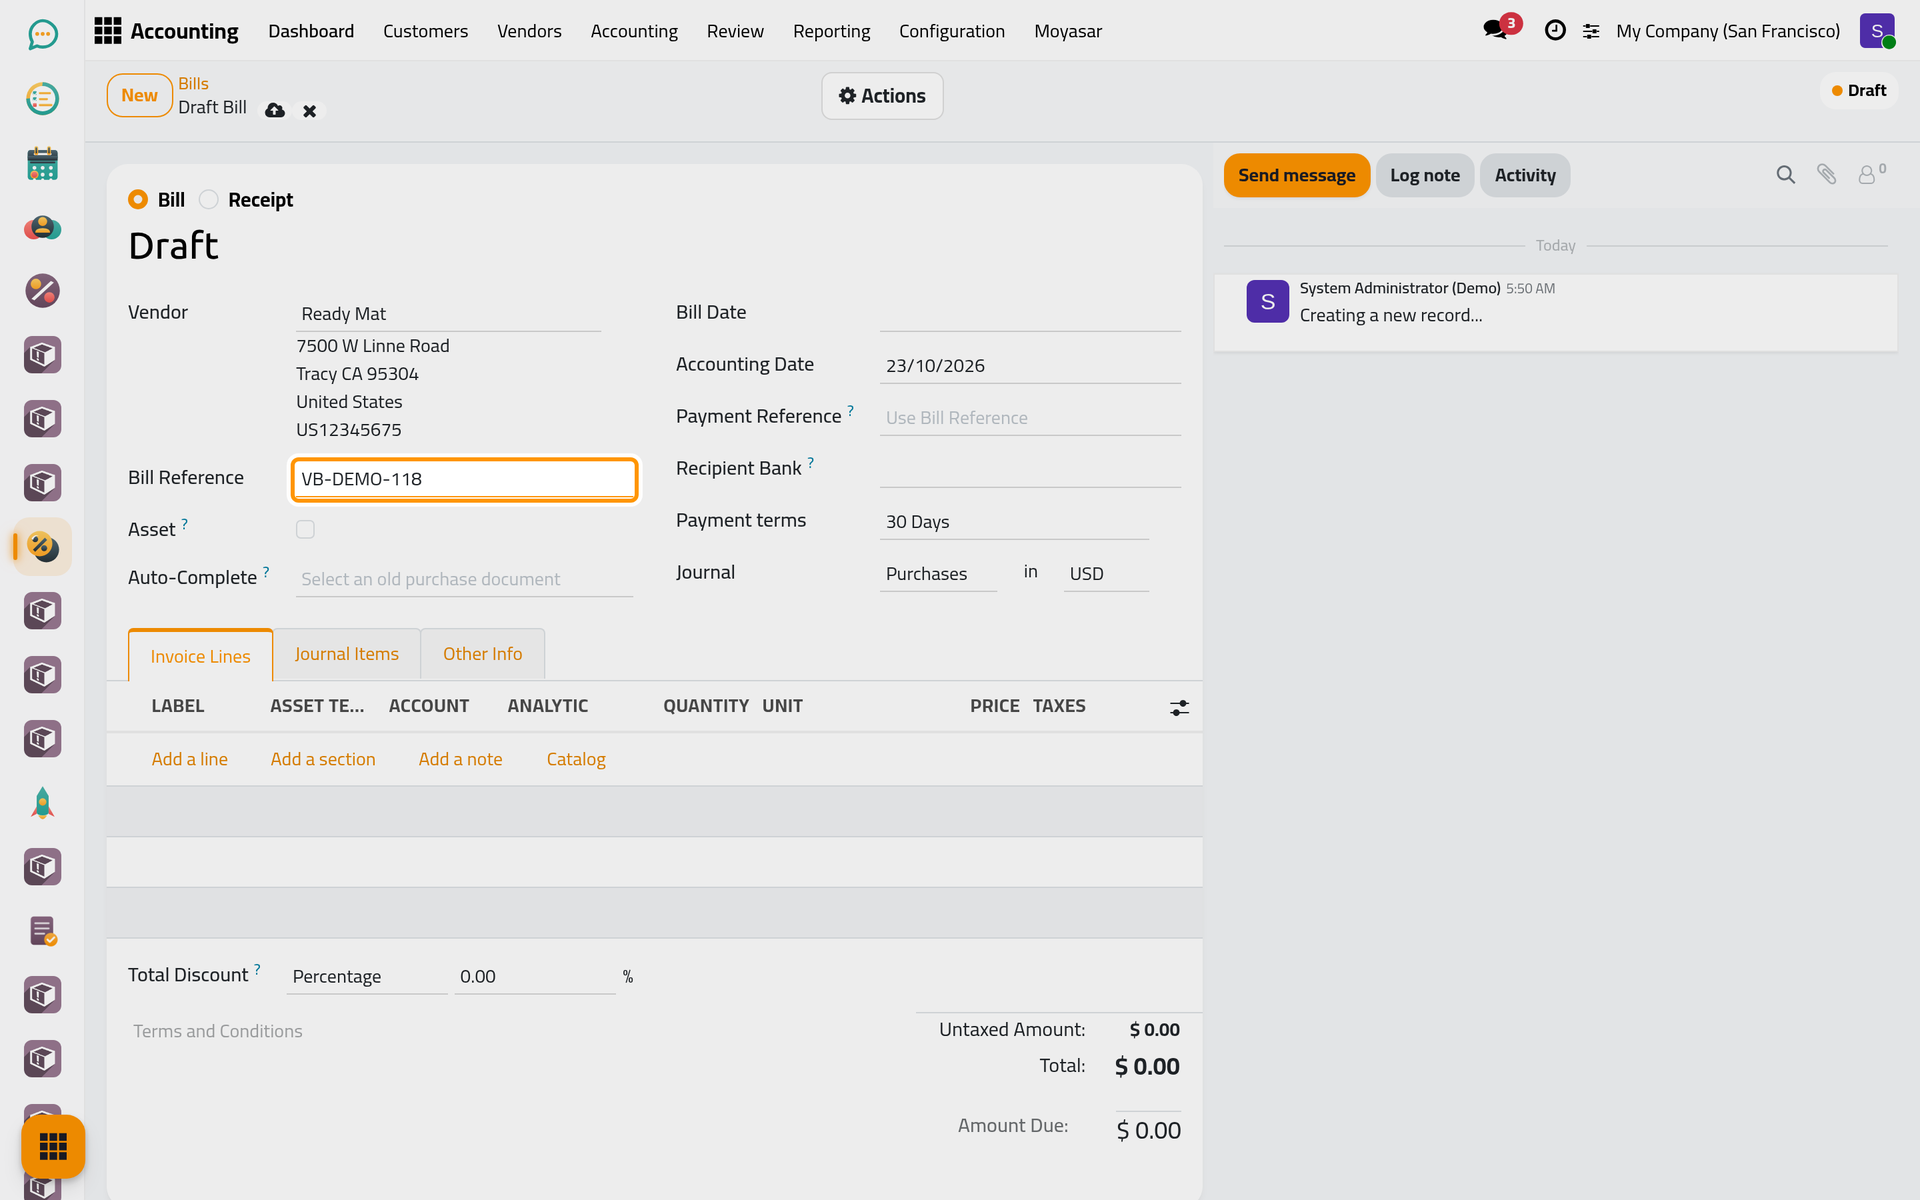Open the Recipient Bank dropdown field

pyautogui.click(x=1030, y=470)
